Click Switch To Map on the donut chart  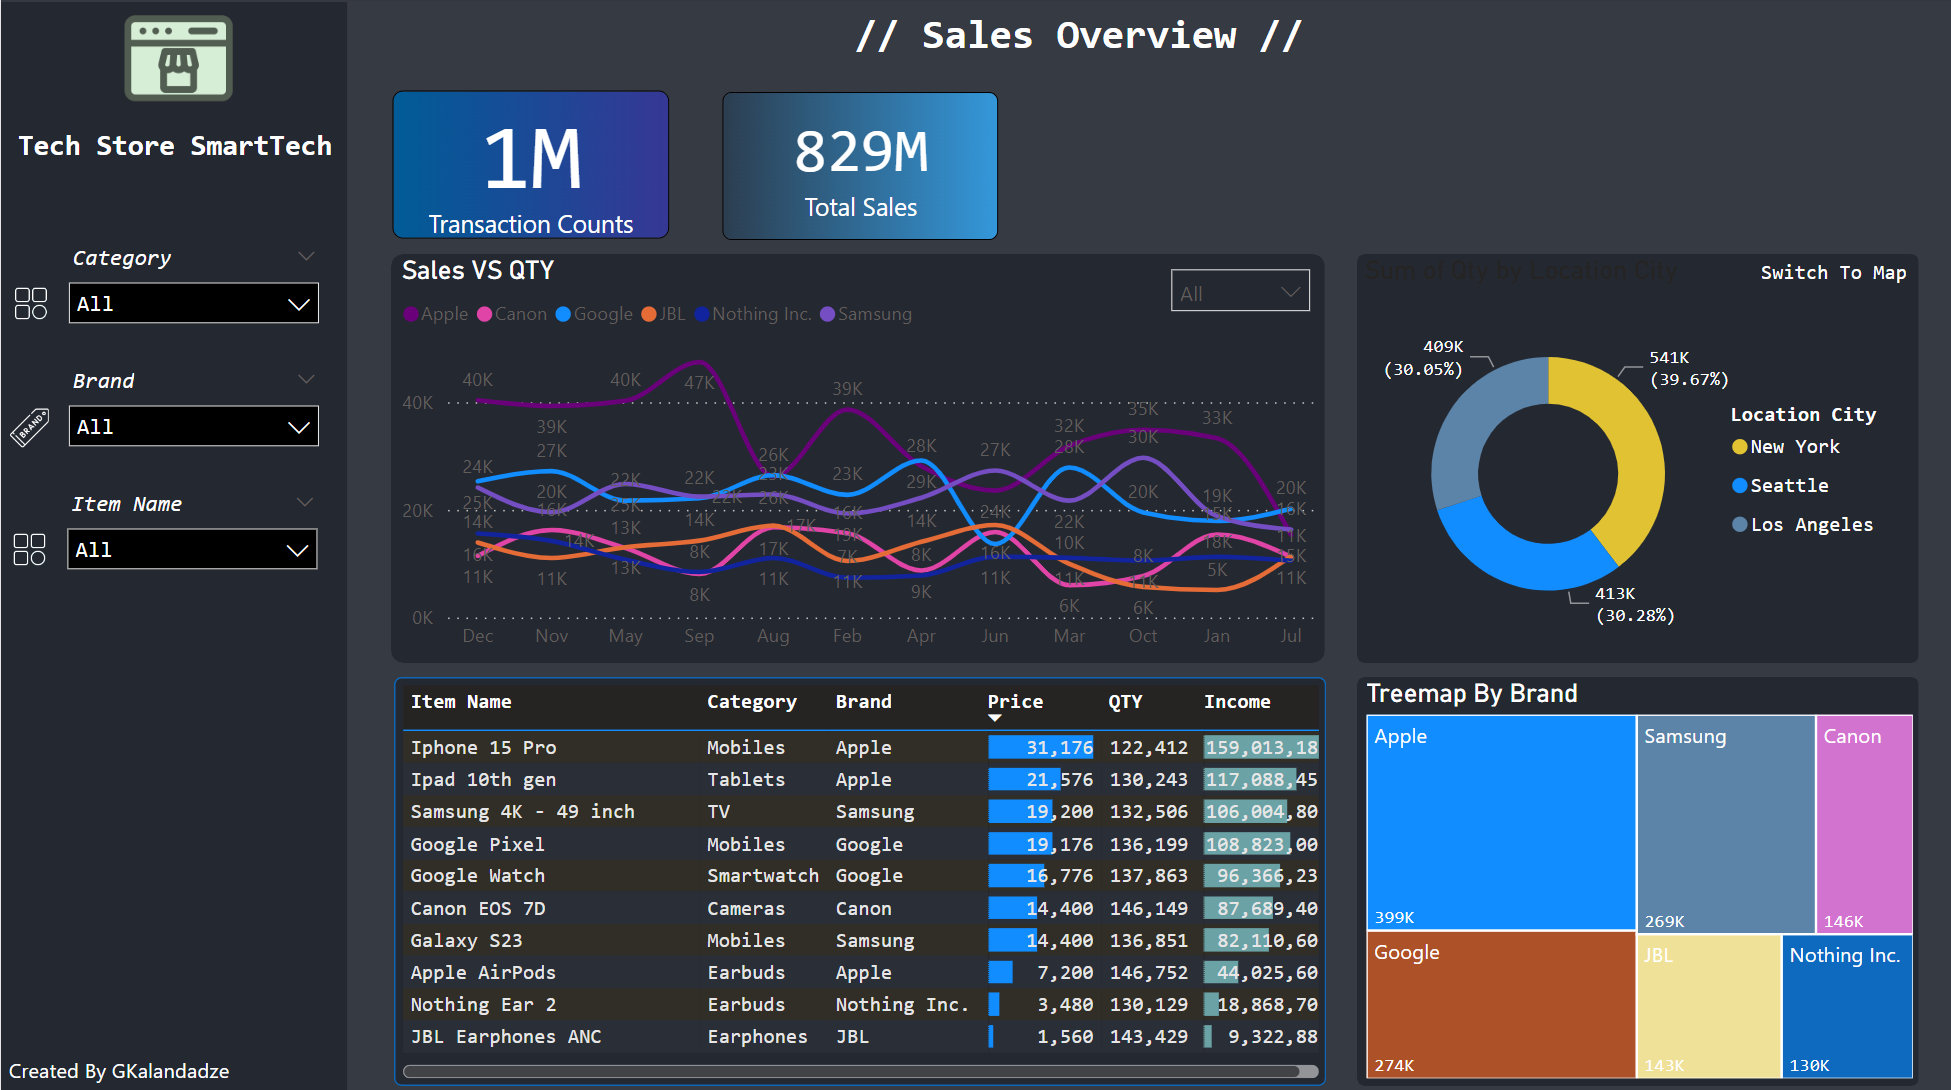click(x=1833, y=272)
